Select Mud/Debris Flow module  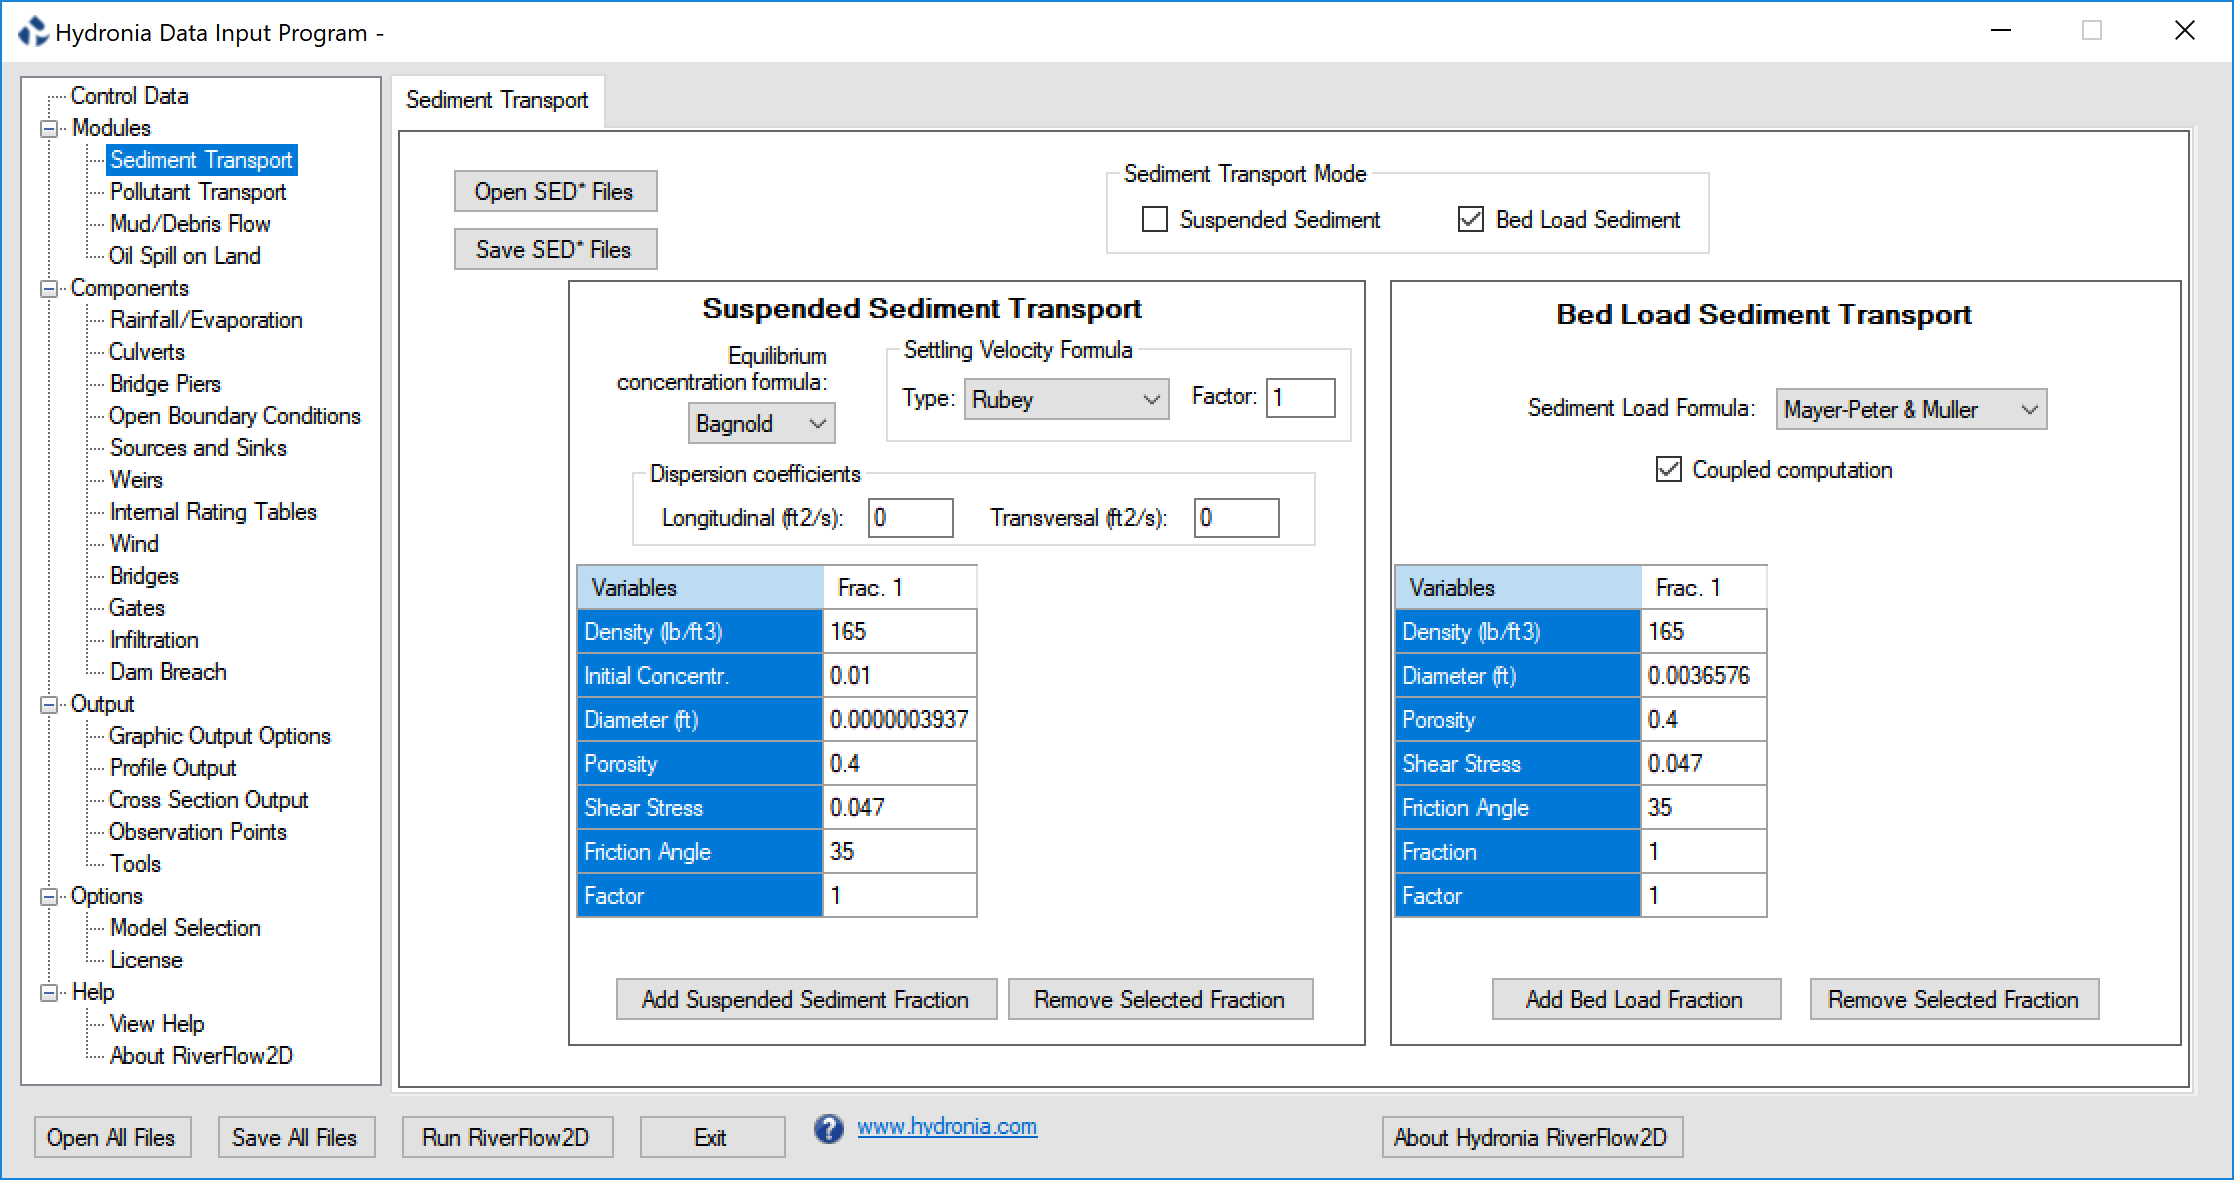coord(190,224)
